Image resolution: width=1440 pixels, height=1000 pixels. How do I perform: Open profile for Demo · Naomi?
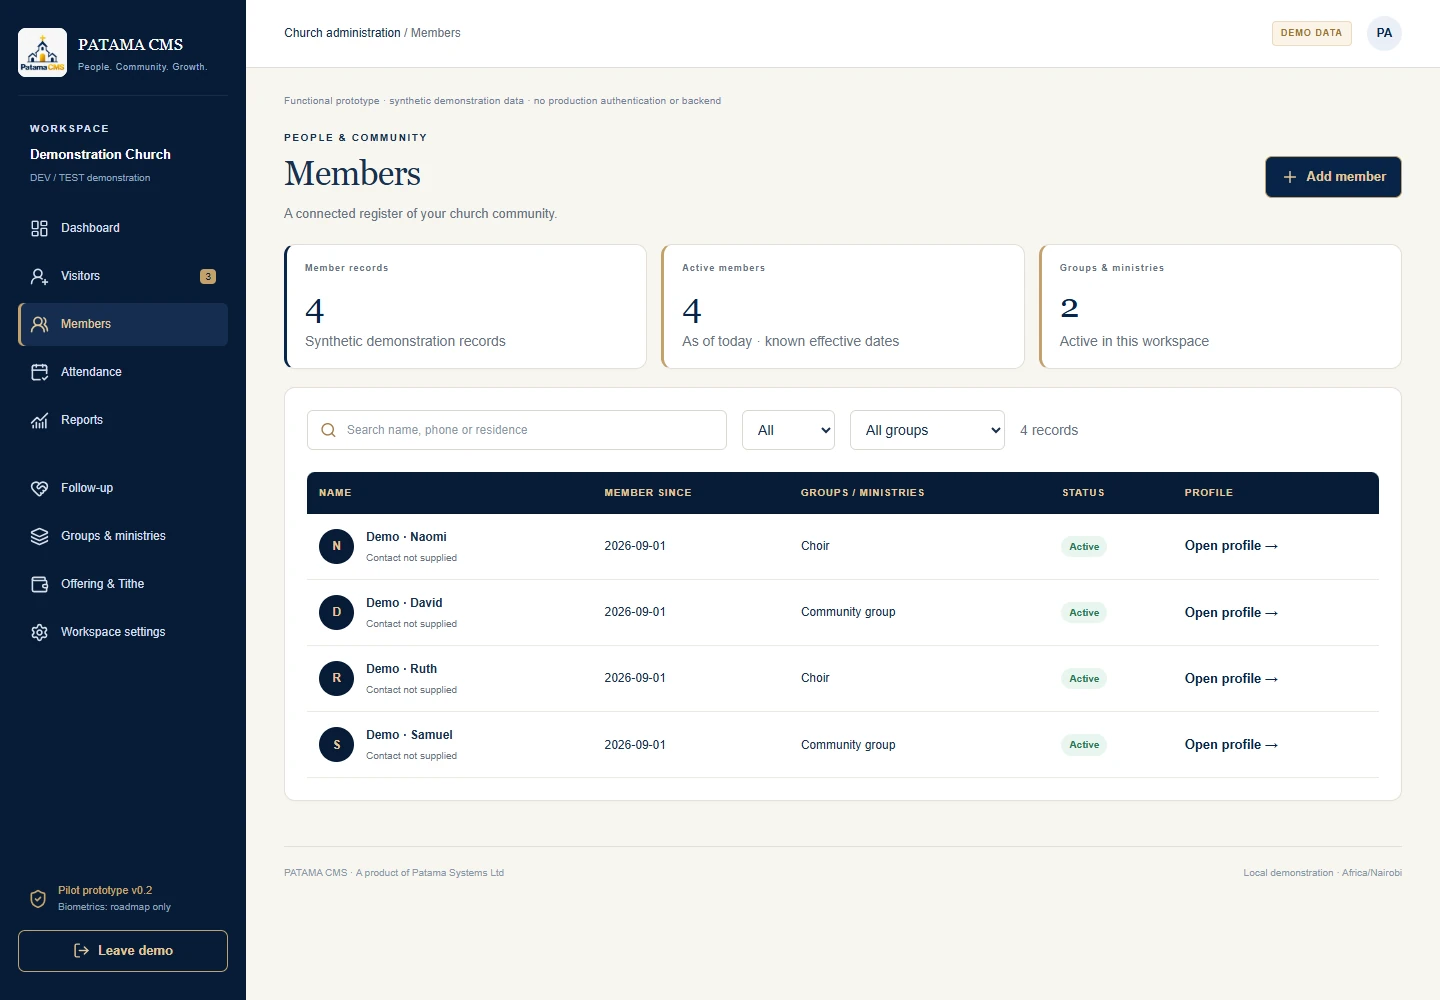click(1231, 546)
